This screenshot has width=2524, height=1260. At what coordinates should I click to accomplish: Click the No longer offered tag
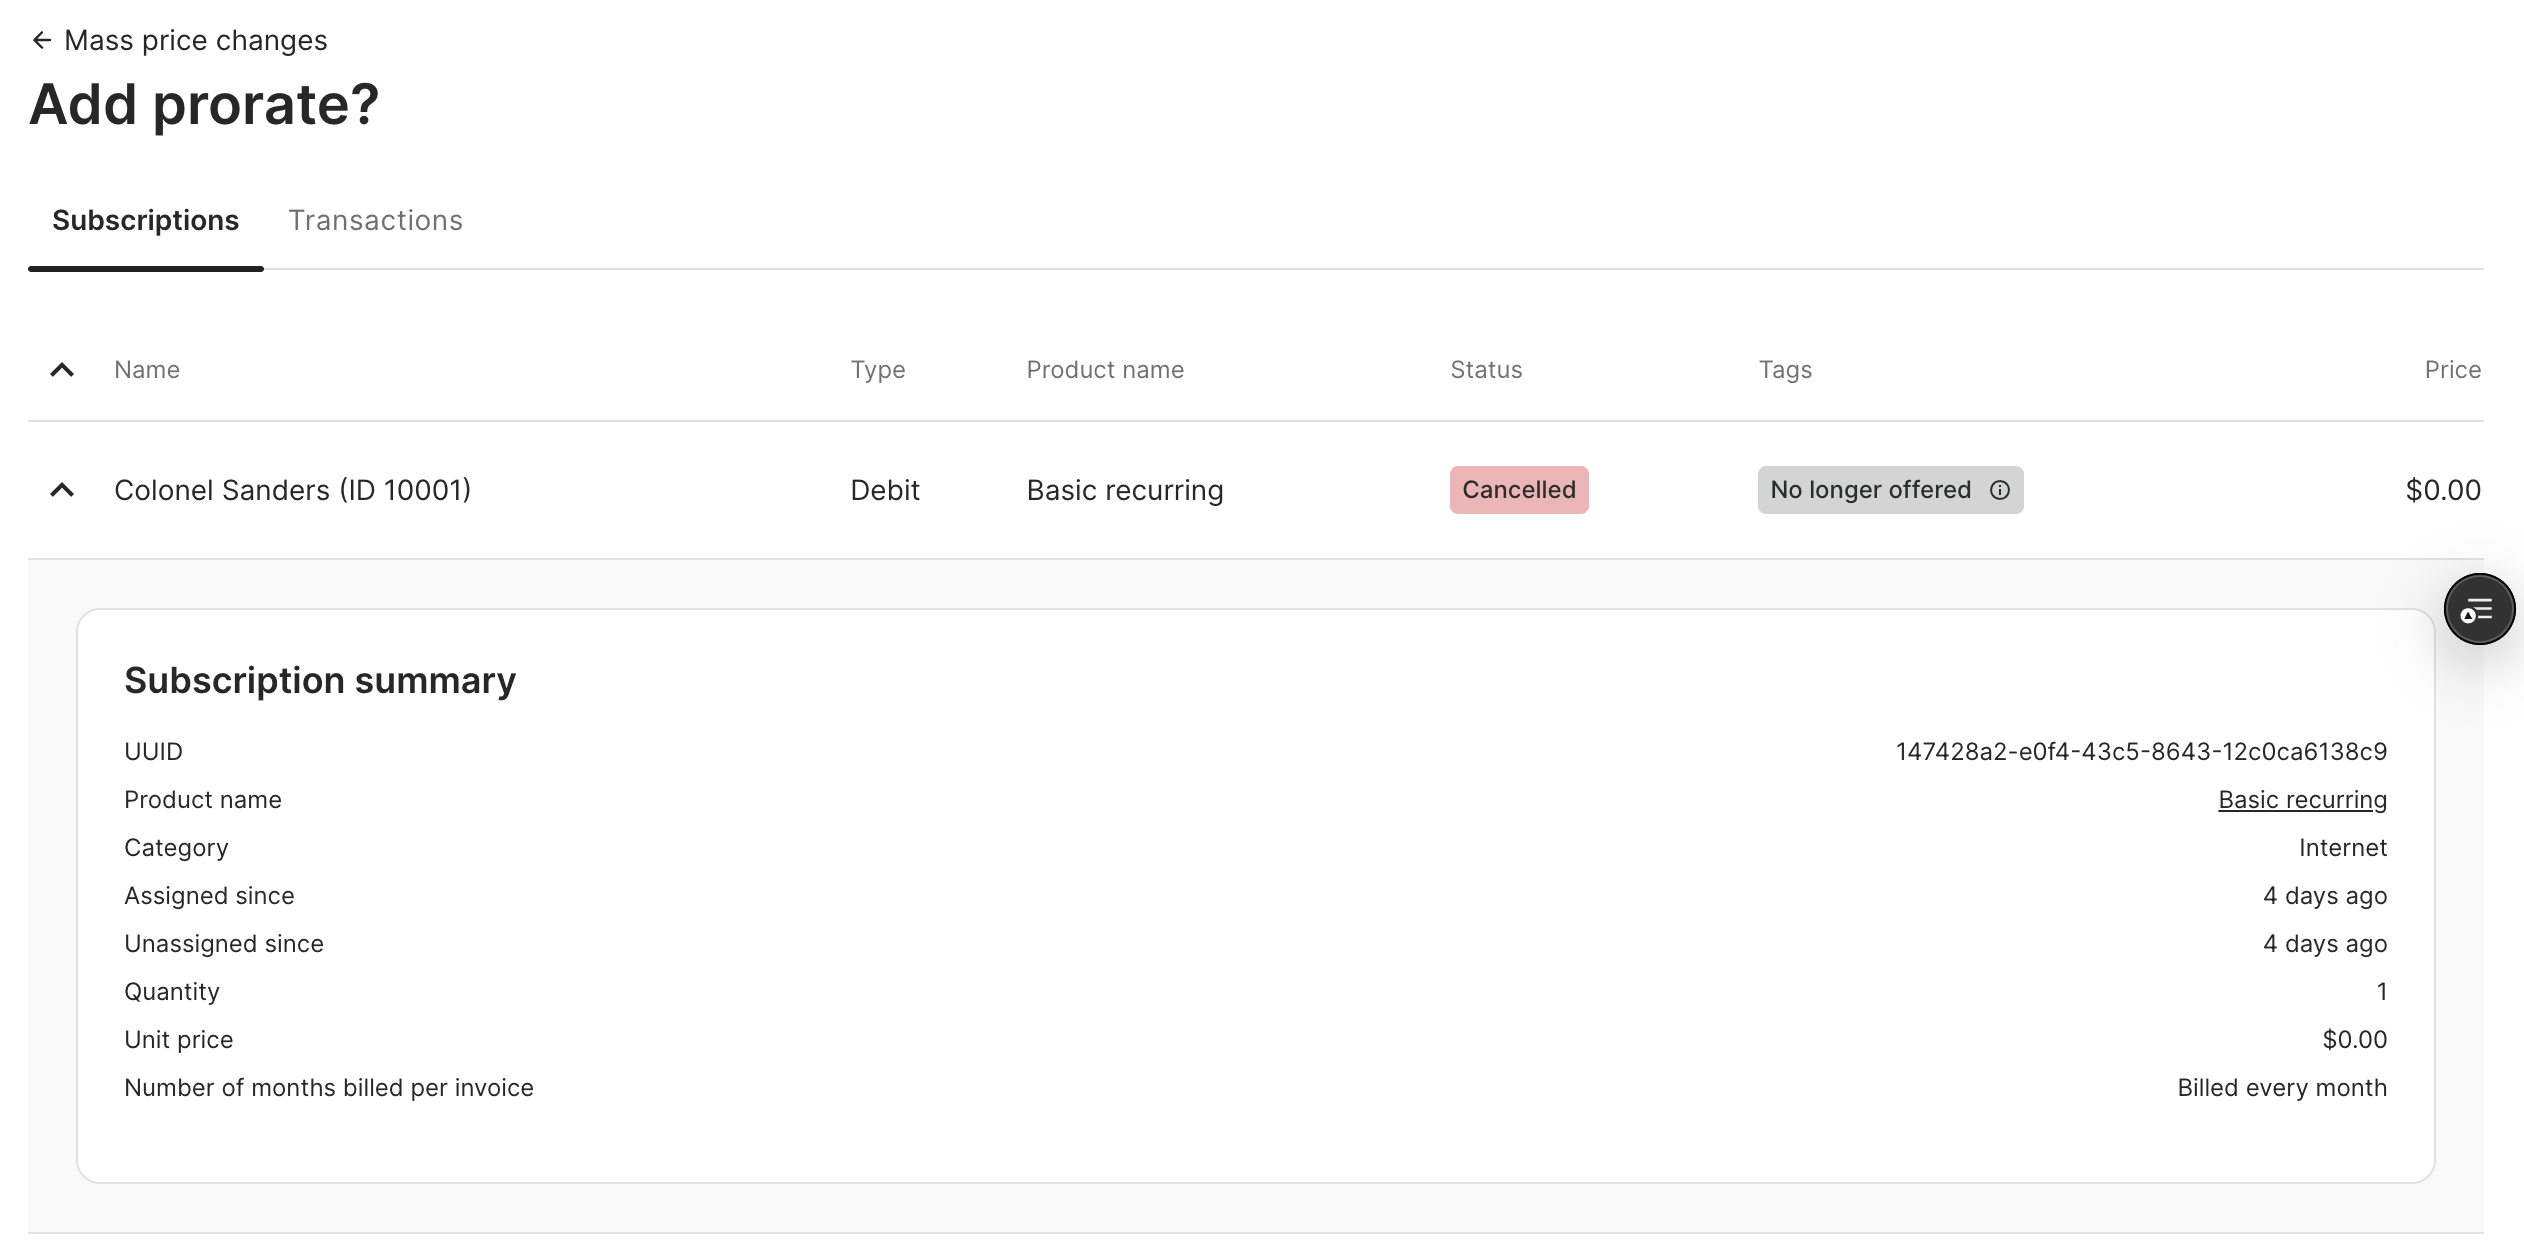[1890, 490]
